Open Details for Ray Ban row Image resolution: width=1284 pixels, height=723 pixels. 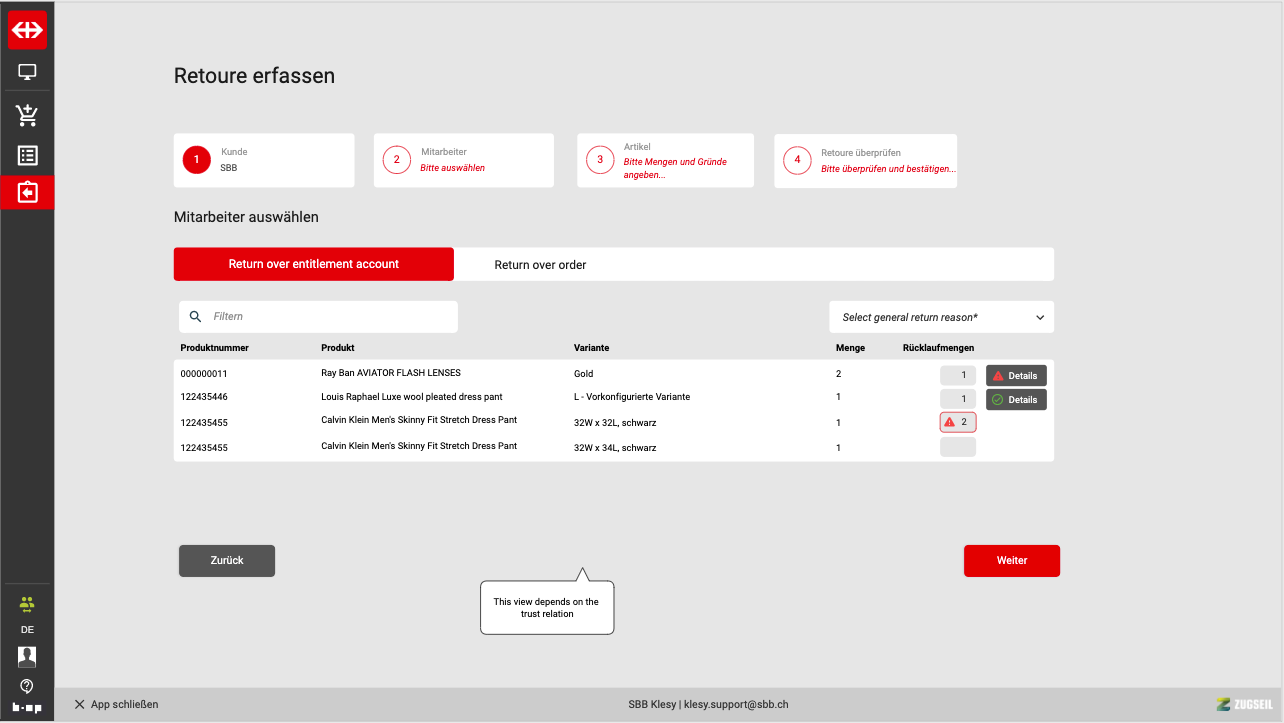pos(1016,376)
